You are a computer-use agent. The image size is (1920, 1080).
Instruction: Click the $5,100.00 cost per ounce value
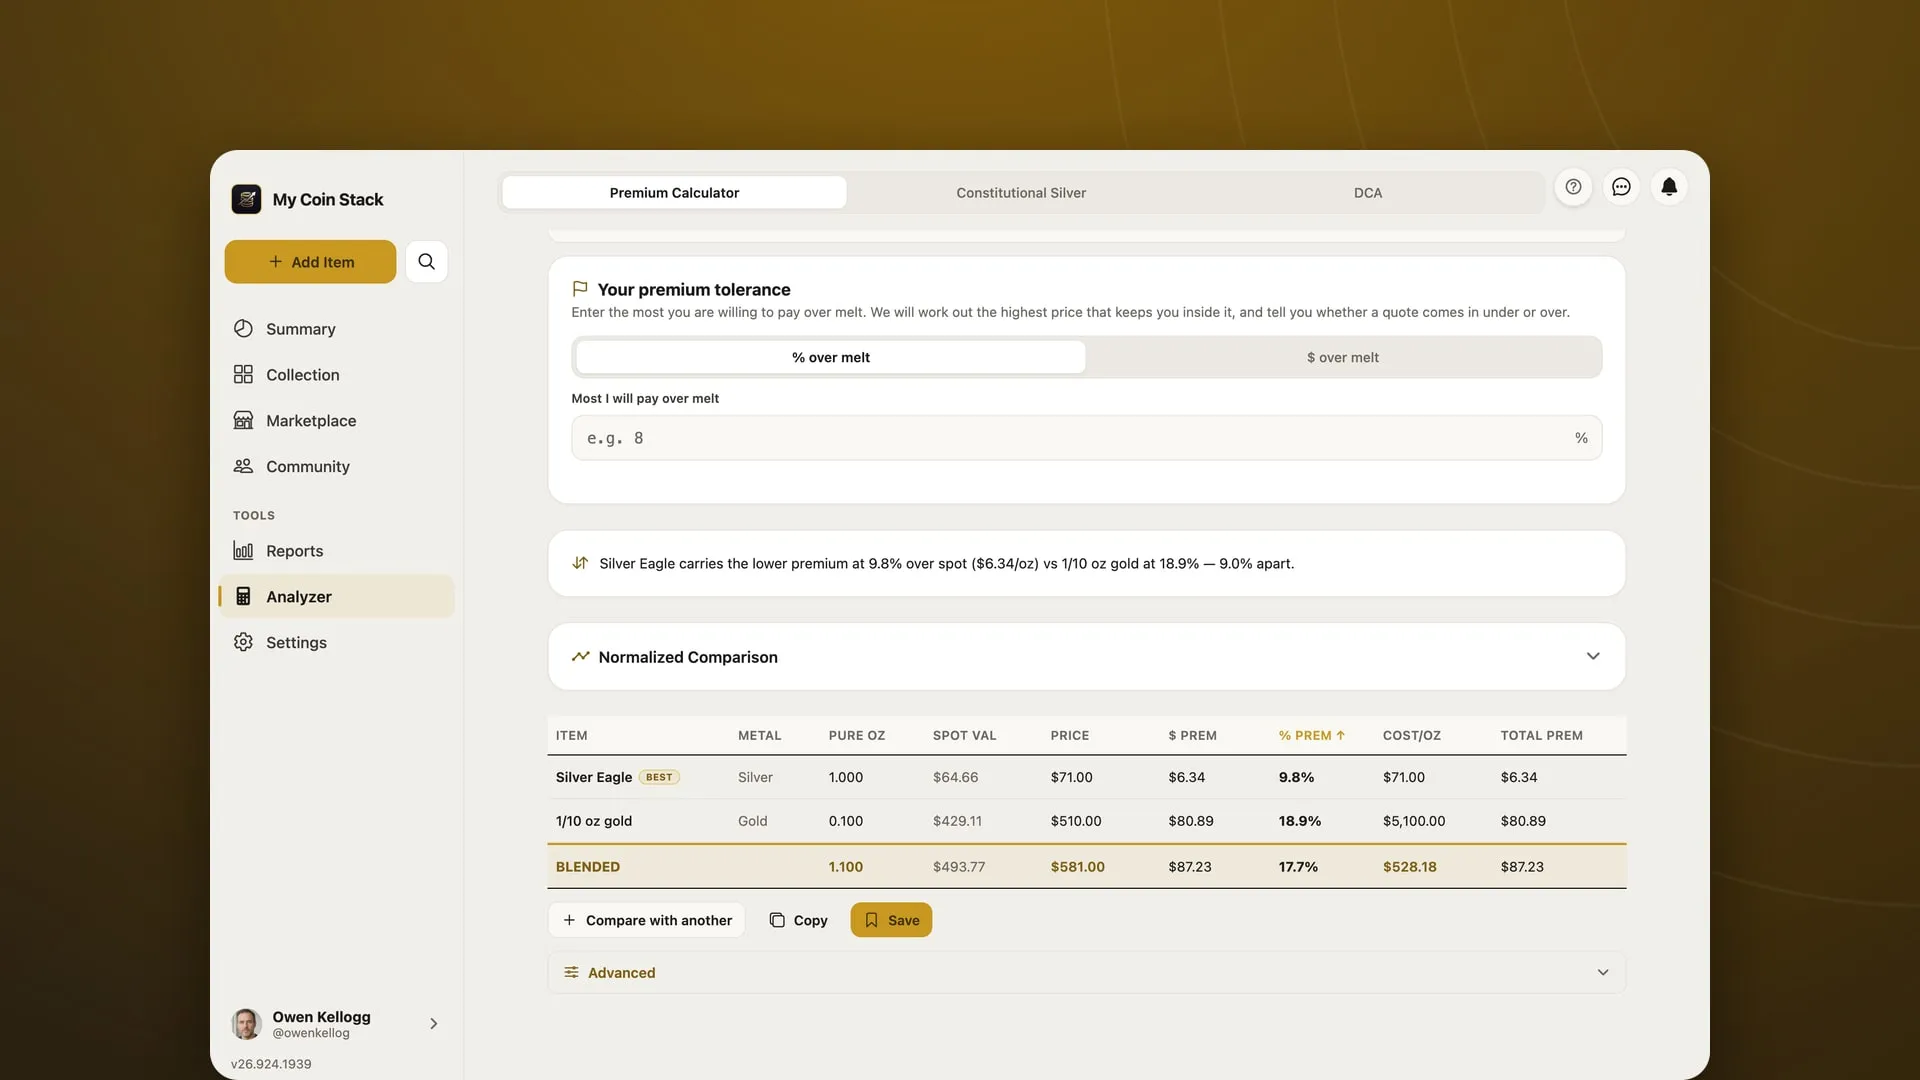click(1414, 822)
